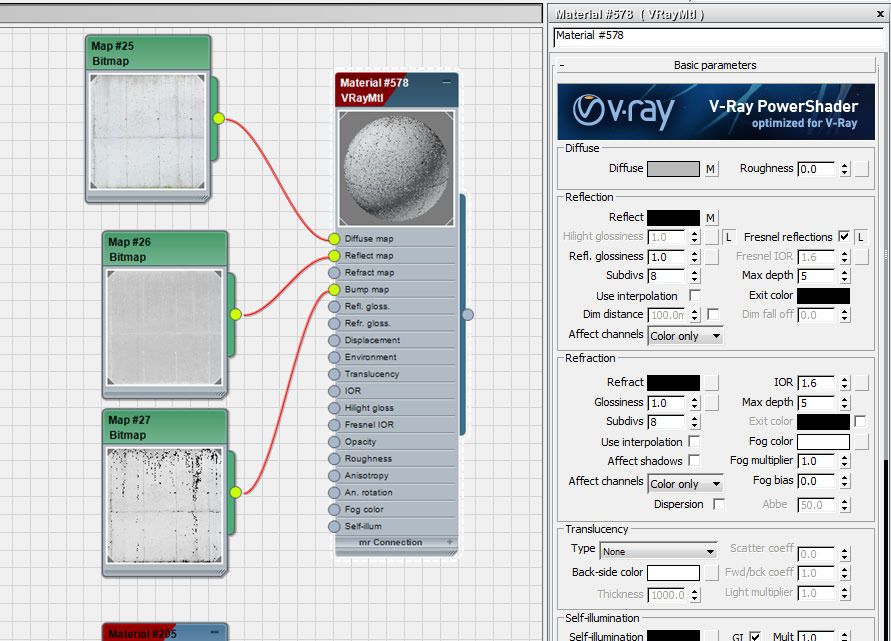Select the Material #578 sphere preview
This screenshot has width=891, height=641.
tap(396, 168)
